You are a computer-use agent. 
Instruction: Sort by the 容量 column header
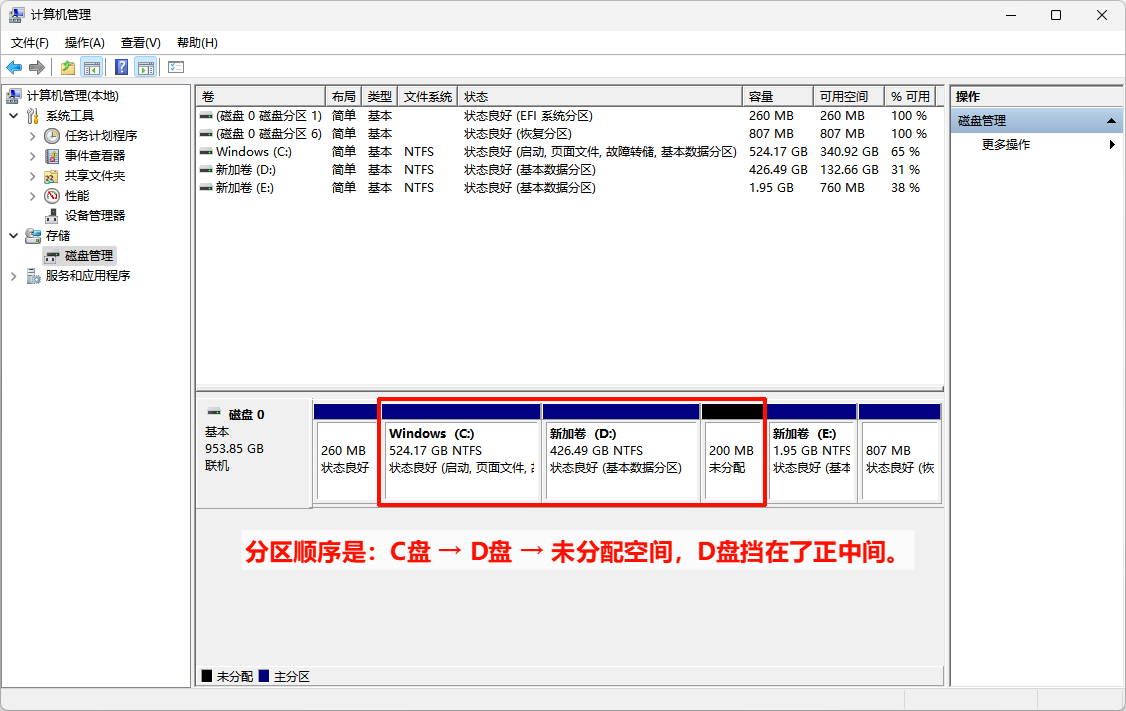(x=778, y=96)
